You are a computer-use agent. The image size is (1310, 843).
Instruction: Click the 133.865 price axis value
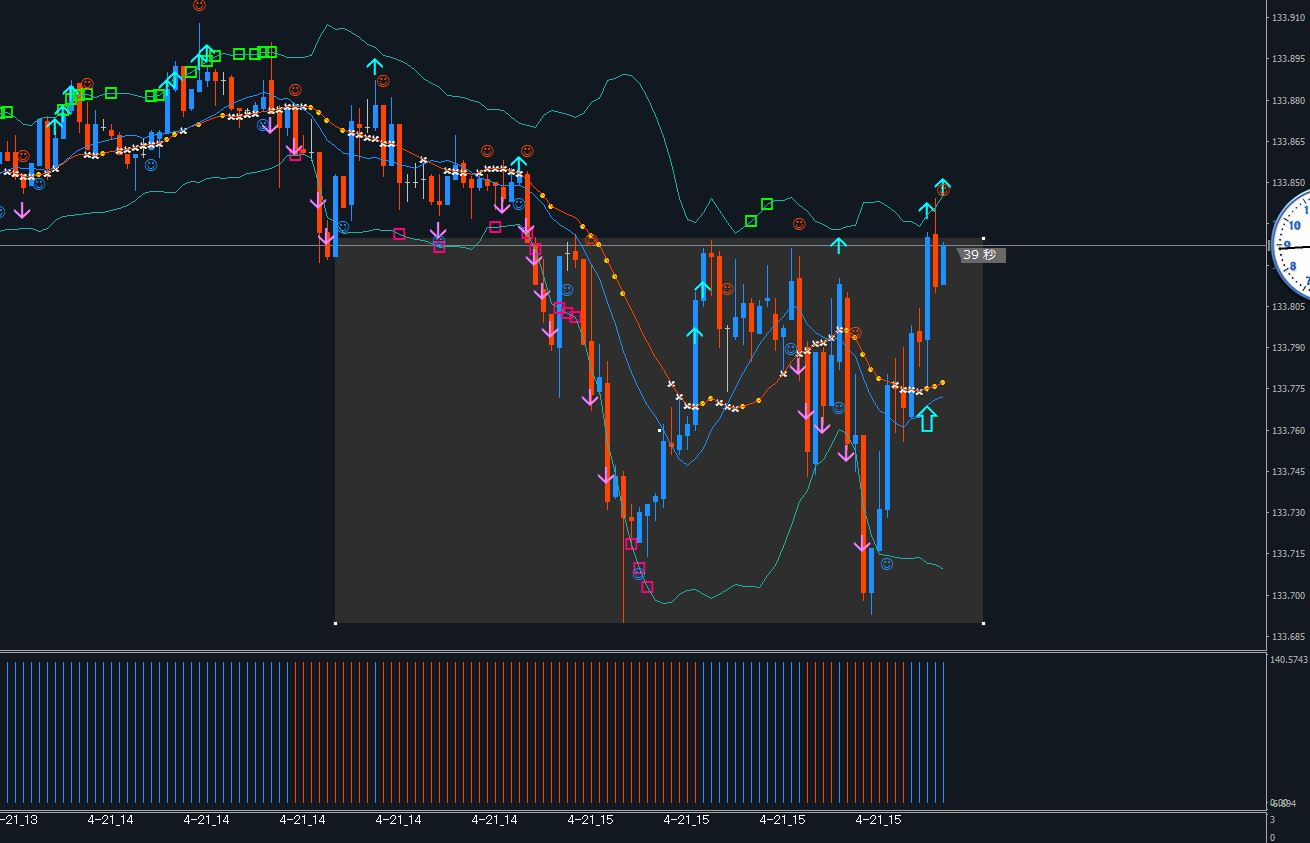click(x=1289, y=142)
